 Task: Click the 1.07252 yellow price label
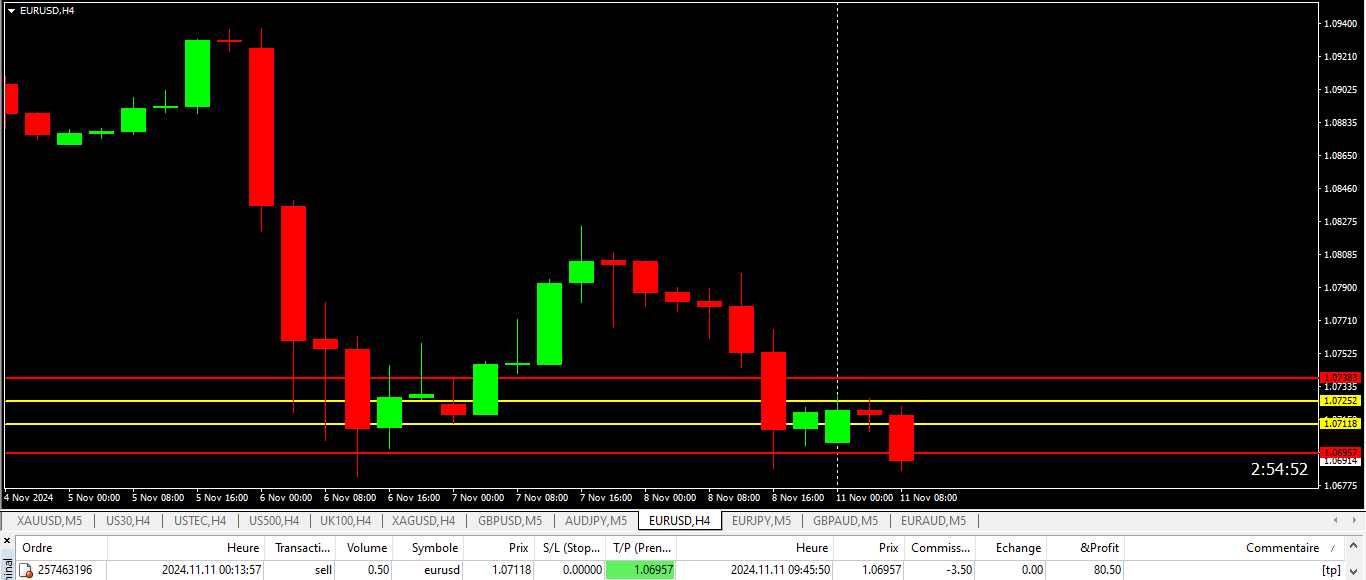(x=1341, y=400)
